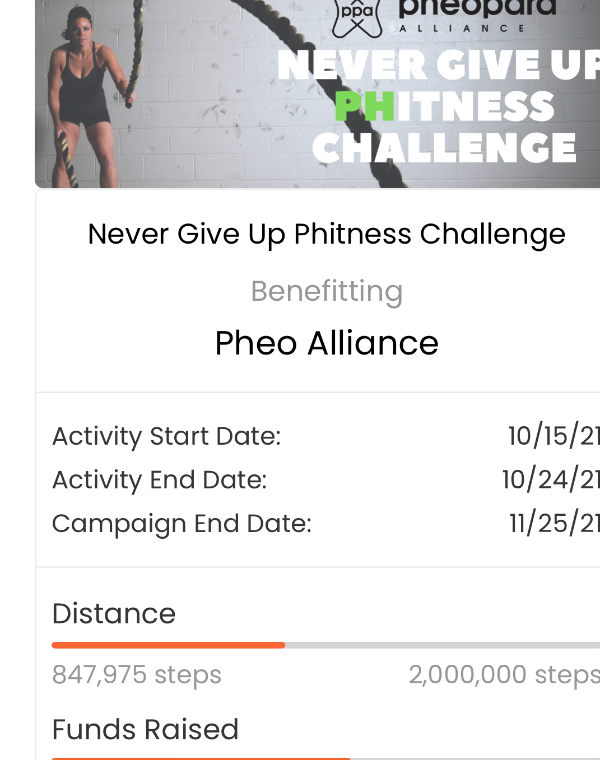Image resolution: width=600 pixels, height=760 pixels.
Task: Click the Campaign End Date label
Action: click(x=182, y=524)
